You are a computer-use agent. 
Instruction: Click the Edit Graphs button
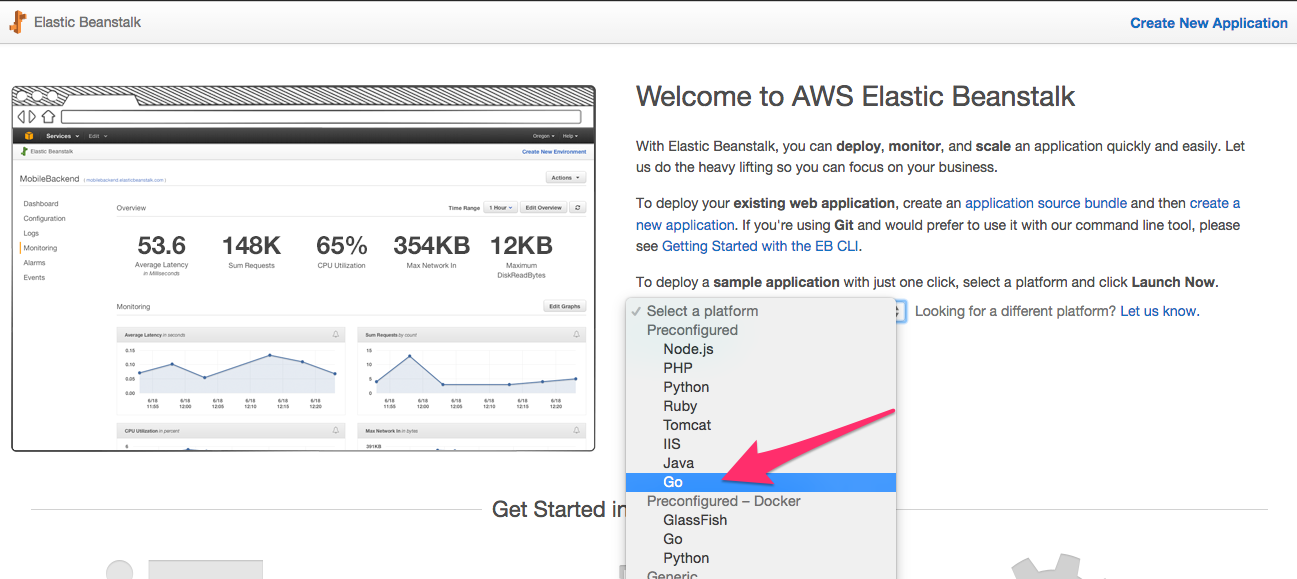point(564,306)
